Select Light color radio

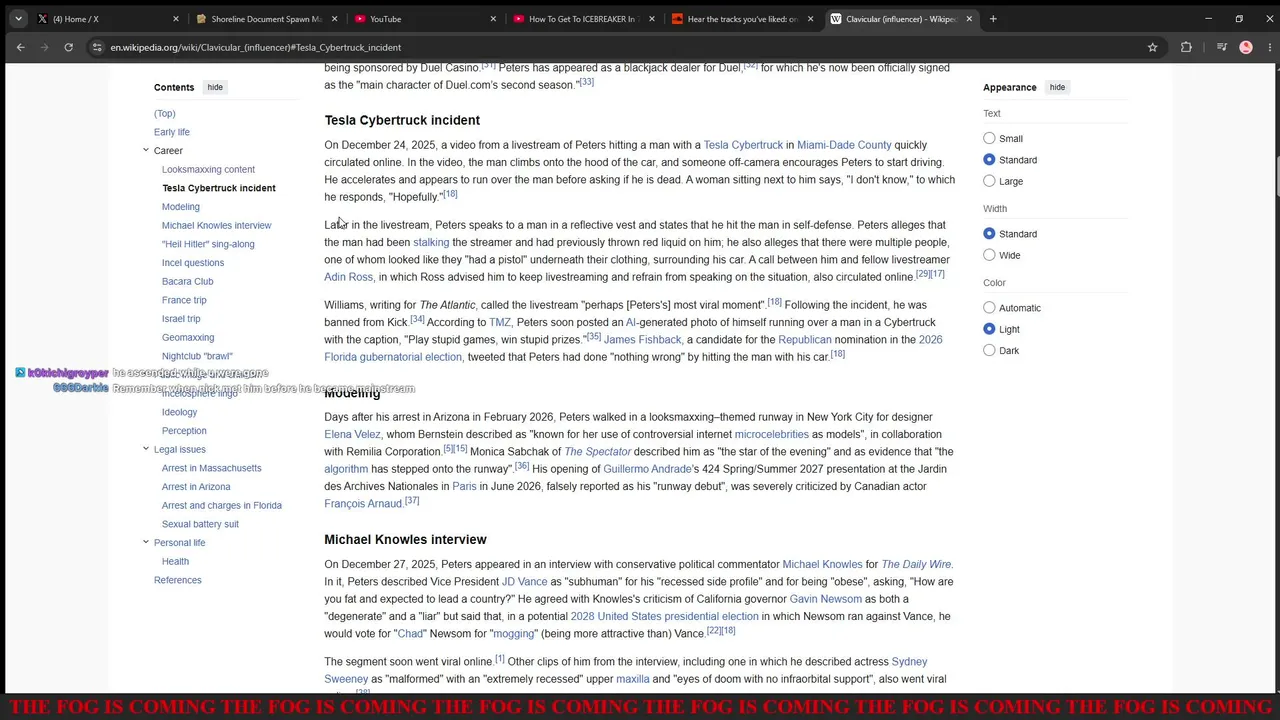(x=989, y=329)
